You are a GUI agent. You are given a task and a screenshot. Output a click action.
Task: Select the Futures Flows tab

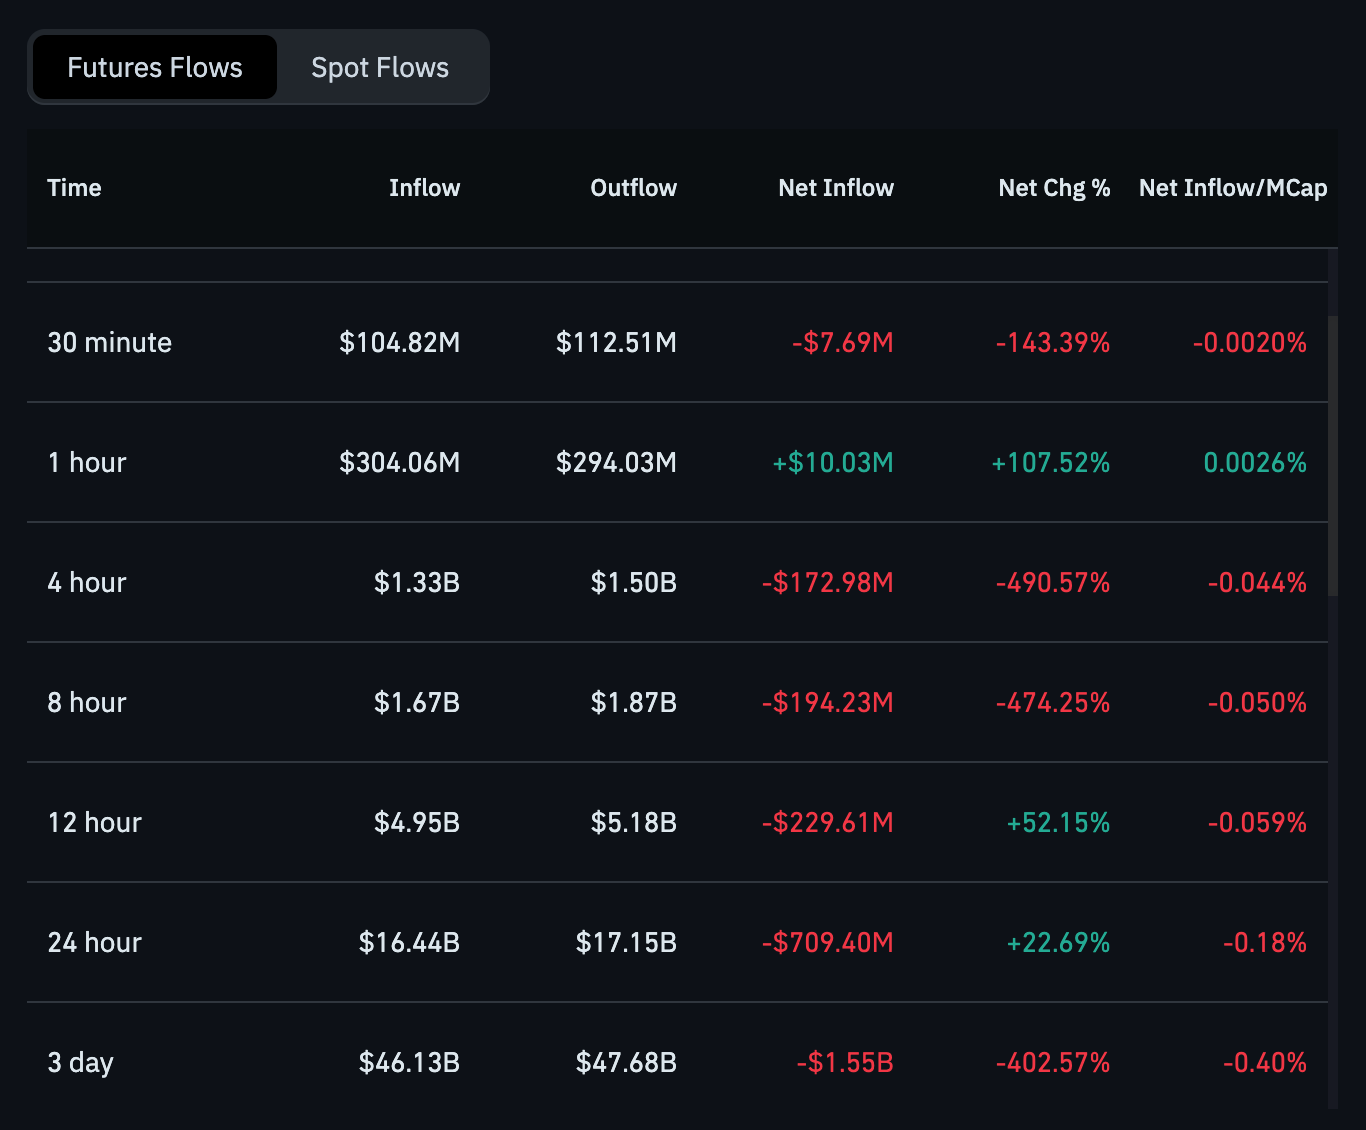[154, 67]
